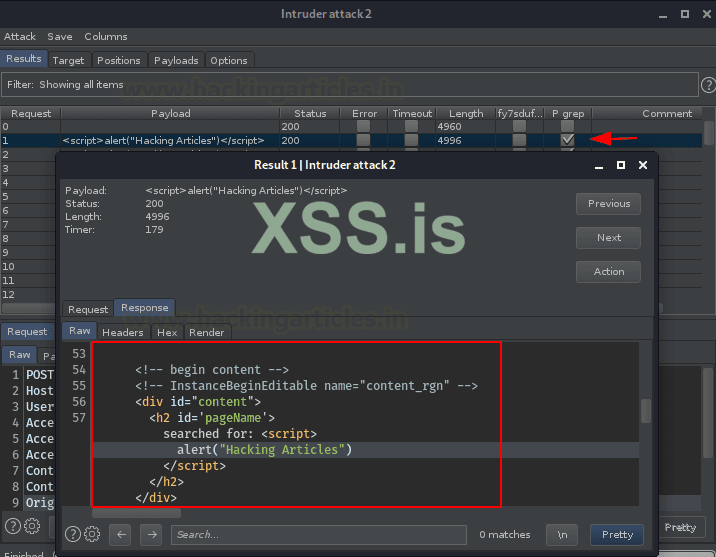Viewport: 716px width, 557px height.
Task: Sort by the P grep column header
Action: click(568, 113)
